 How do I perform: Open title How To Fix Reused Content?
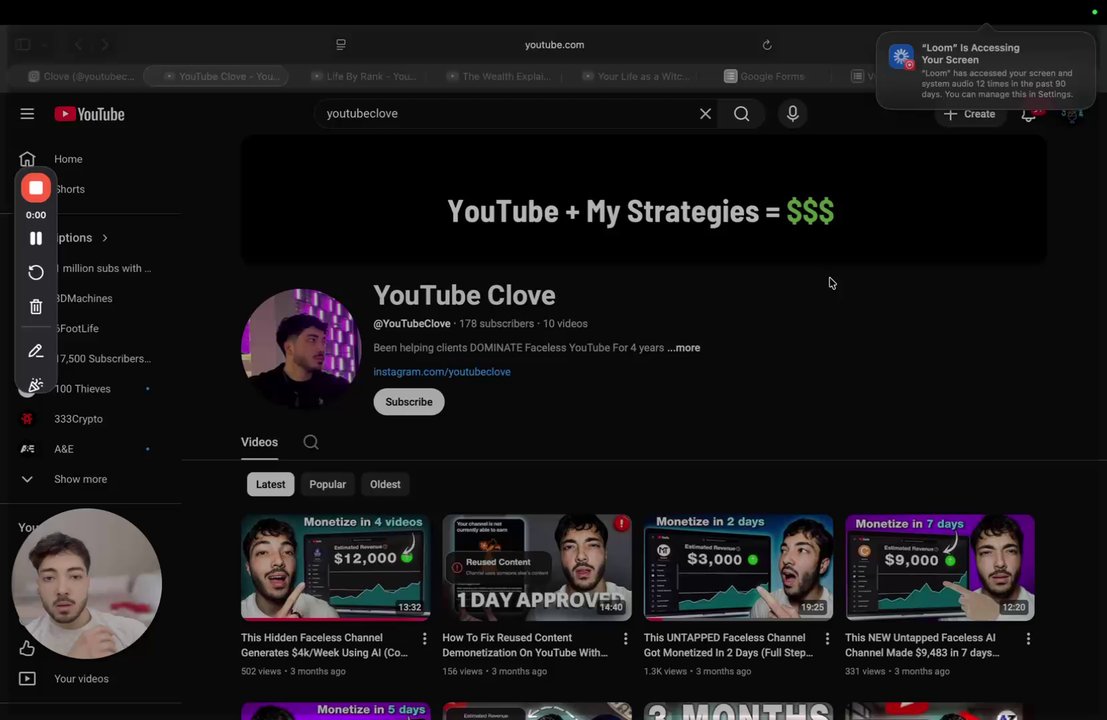click(x=525, y=645)
